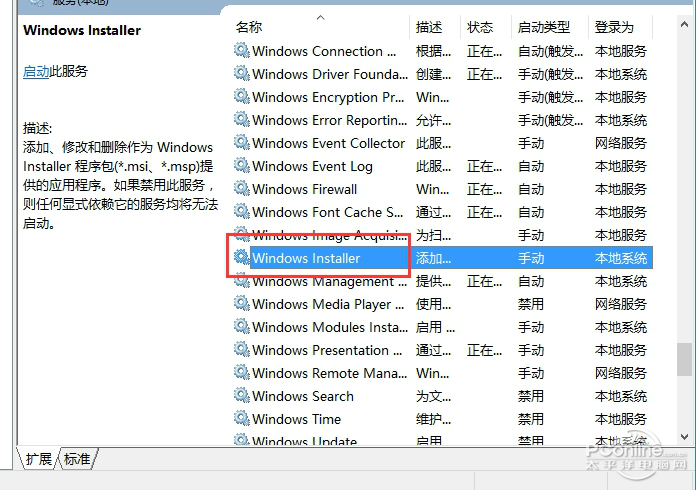The height and width of the screenshot is (490, 696).
Task: Click gear icon of Windows Event Collector
Action: pos(242,143)
